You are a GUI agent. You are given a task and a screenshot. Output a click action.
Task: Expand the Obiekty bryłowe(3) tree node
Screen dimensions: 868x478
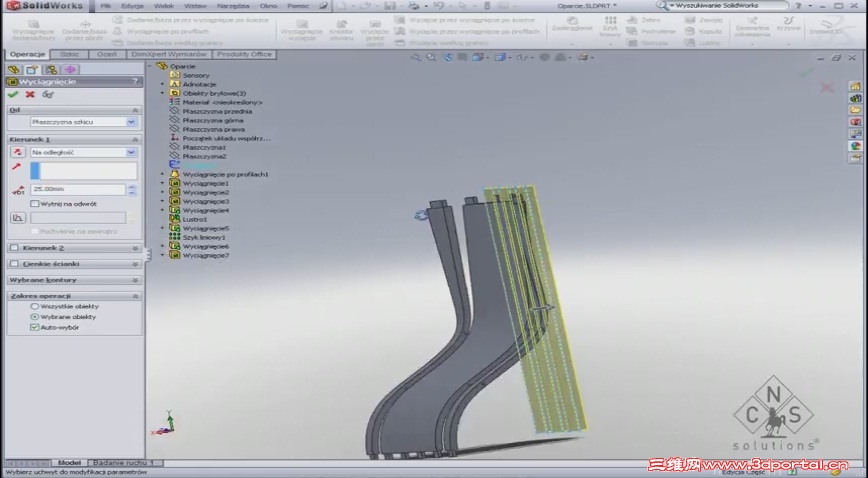(162, 93)
